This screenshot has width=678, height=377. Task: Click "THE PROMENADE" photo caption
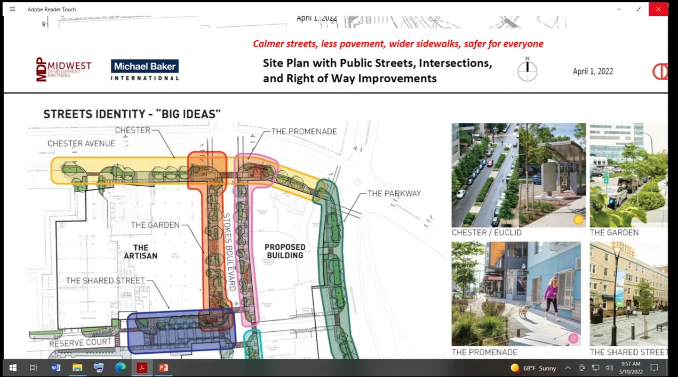[484, 352]
